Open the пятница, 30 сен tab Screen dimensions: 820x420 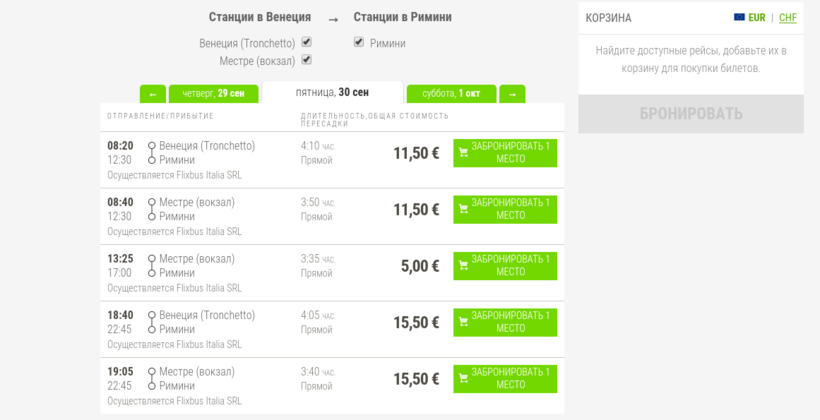coord(332,92)
